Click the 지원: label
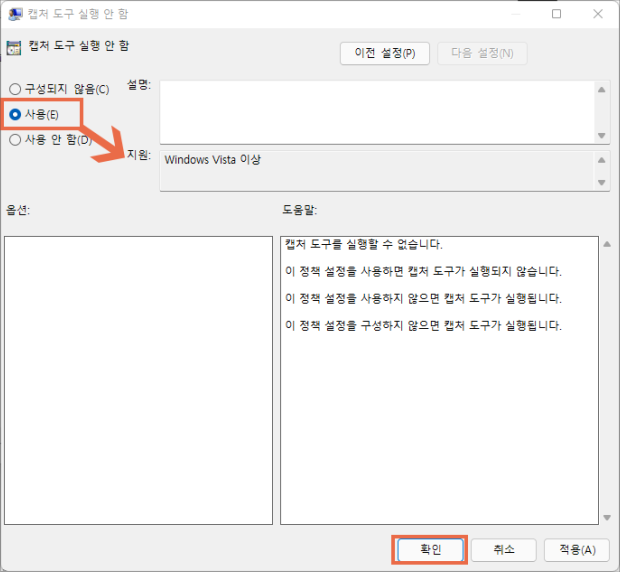The height and width of the screenshot is (572, 620). [139, 155]
